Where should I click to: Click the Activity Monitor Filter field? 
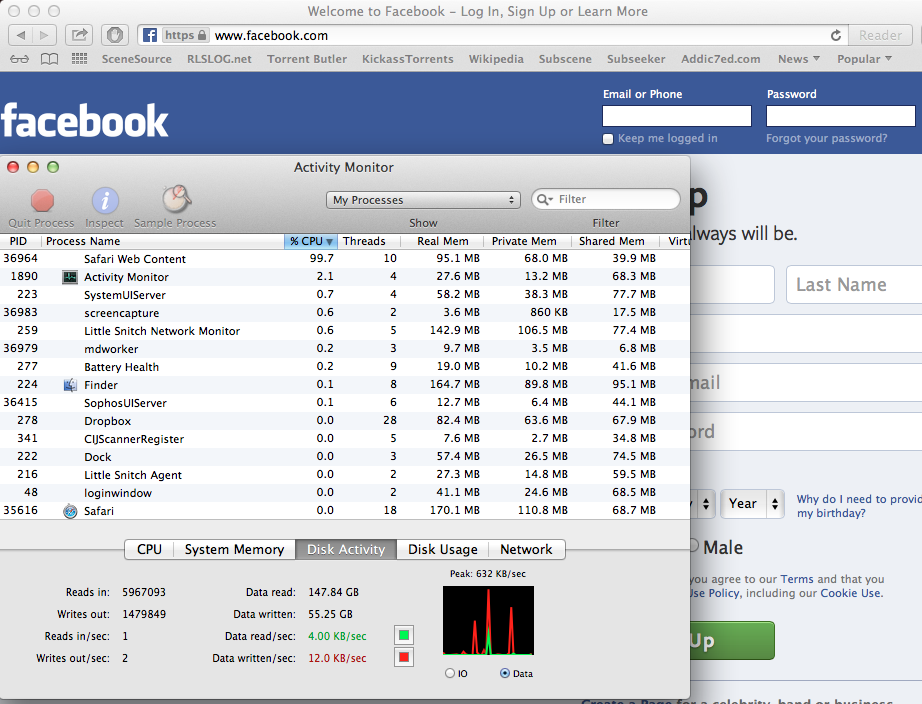click(606, 199)
